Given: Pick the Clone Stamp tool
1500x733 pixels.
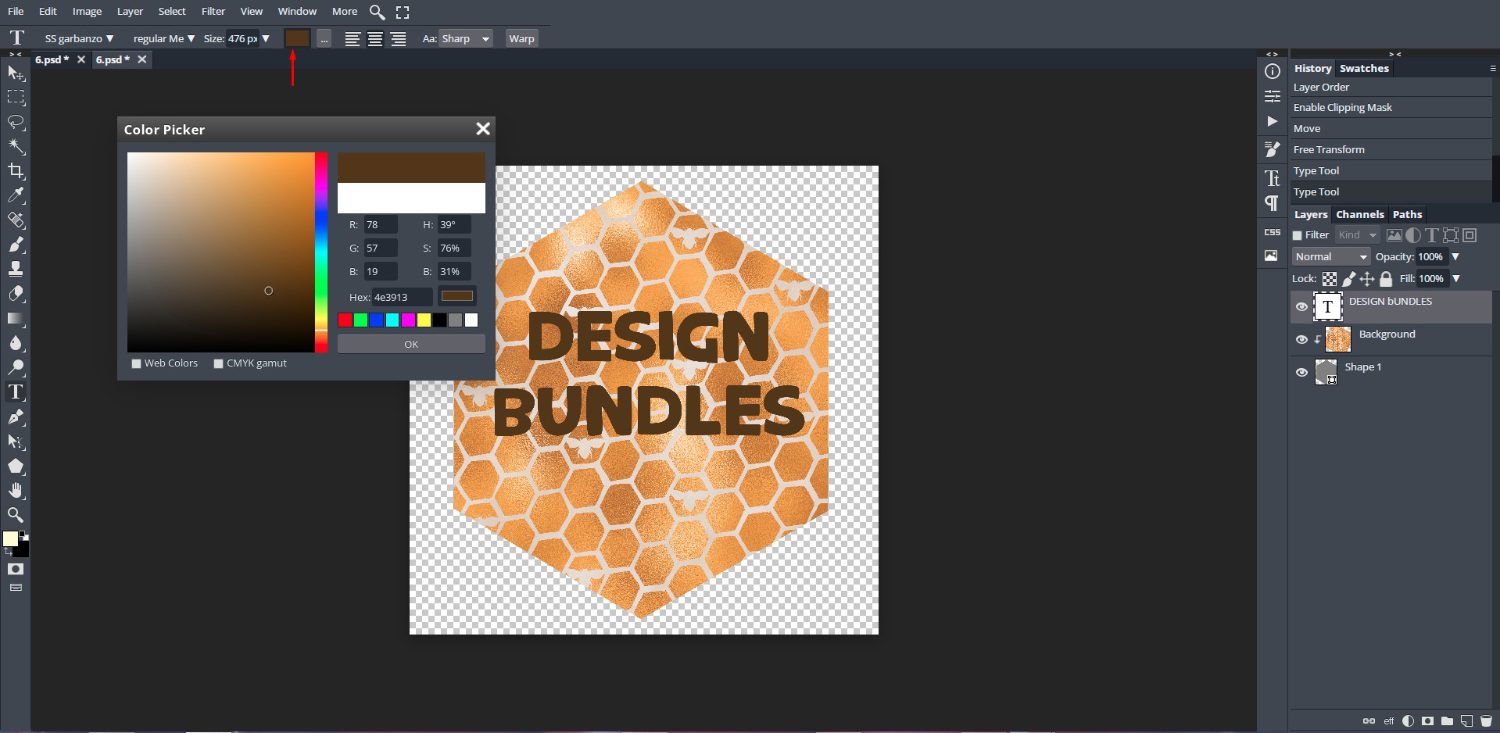Looking at the screenshot, I should (16, 269).
